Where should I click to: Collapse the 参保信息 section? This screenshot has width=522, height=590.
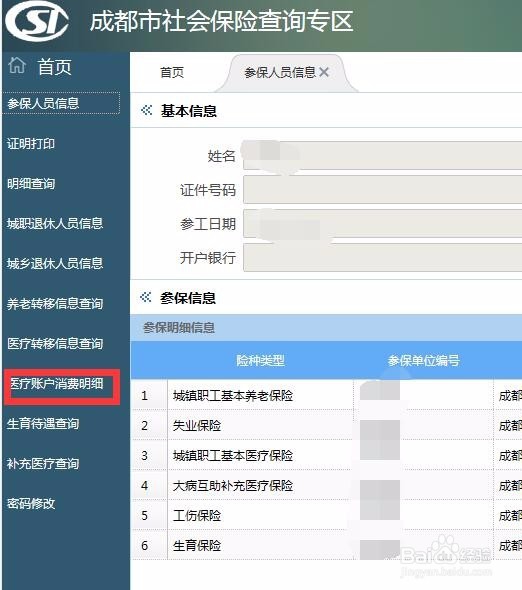point(146,297)
